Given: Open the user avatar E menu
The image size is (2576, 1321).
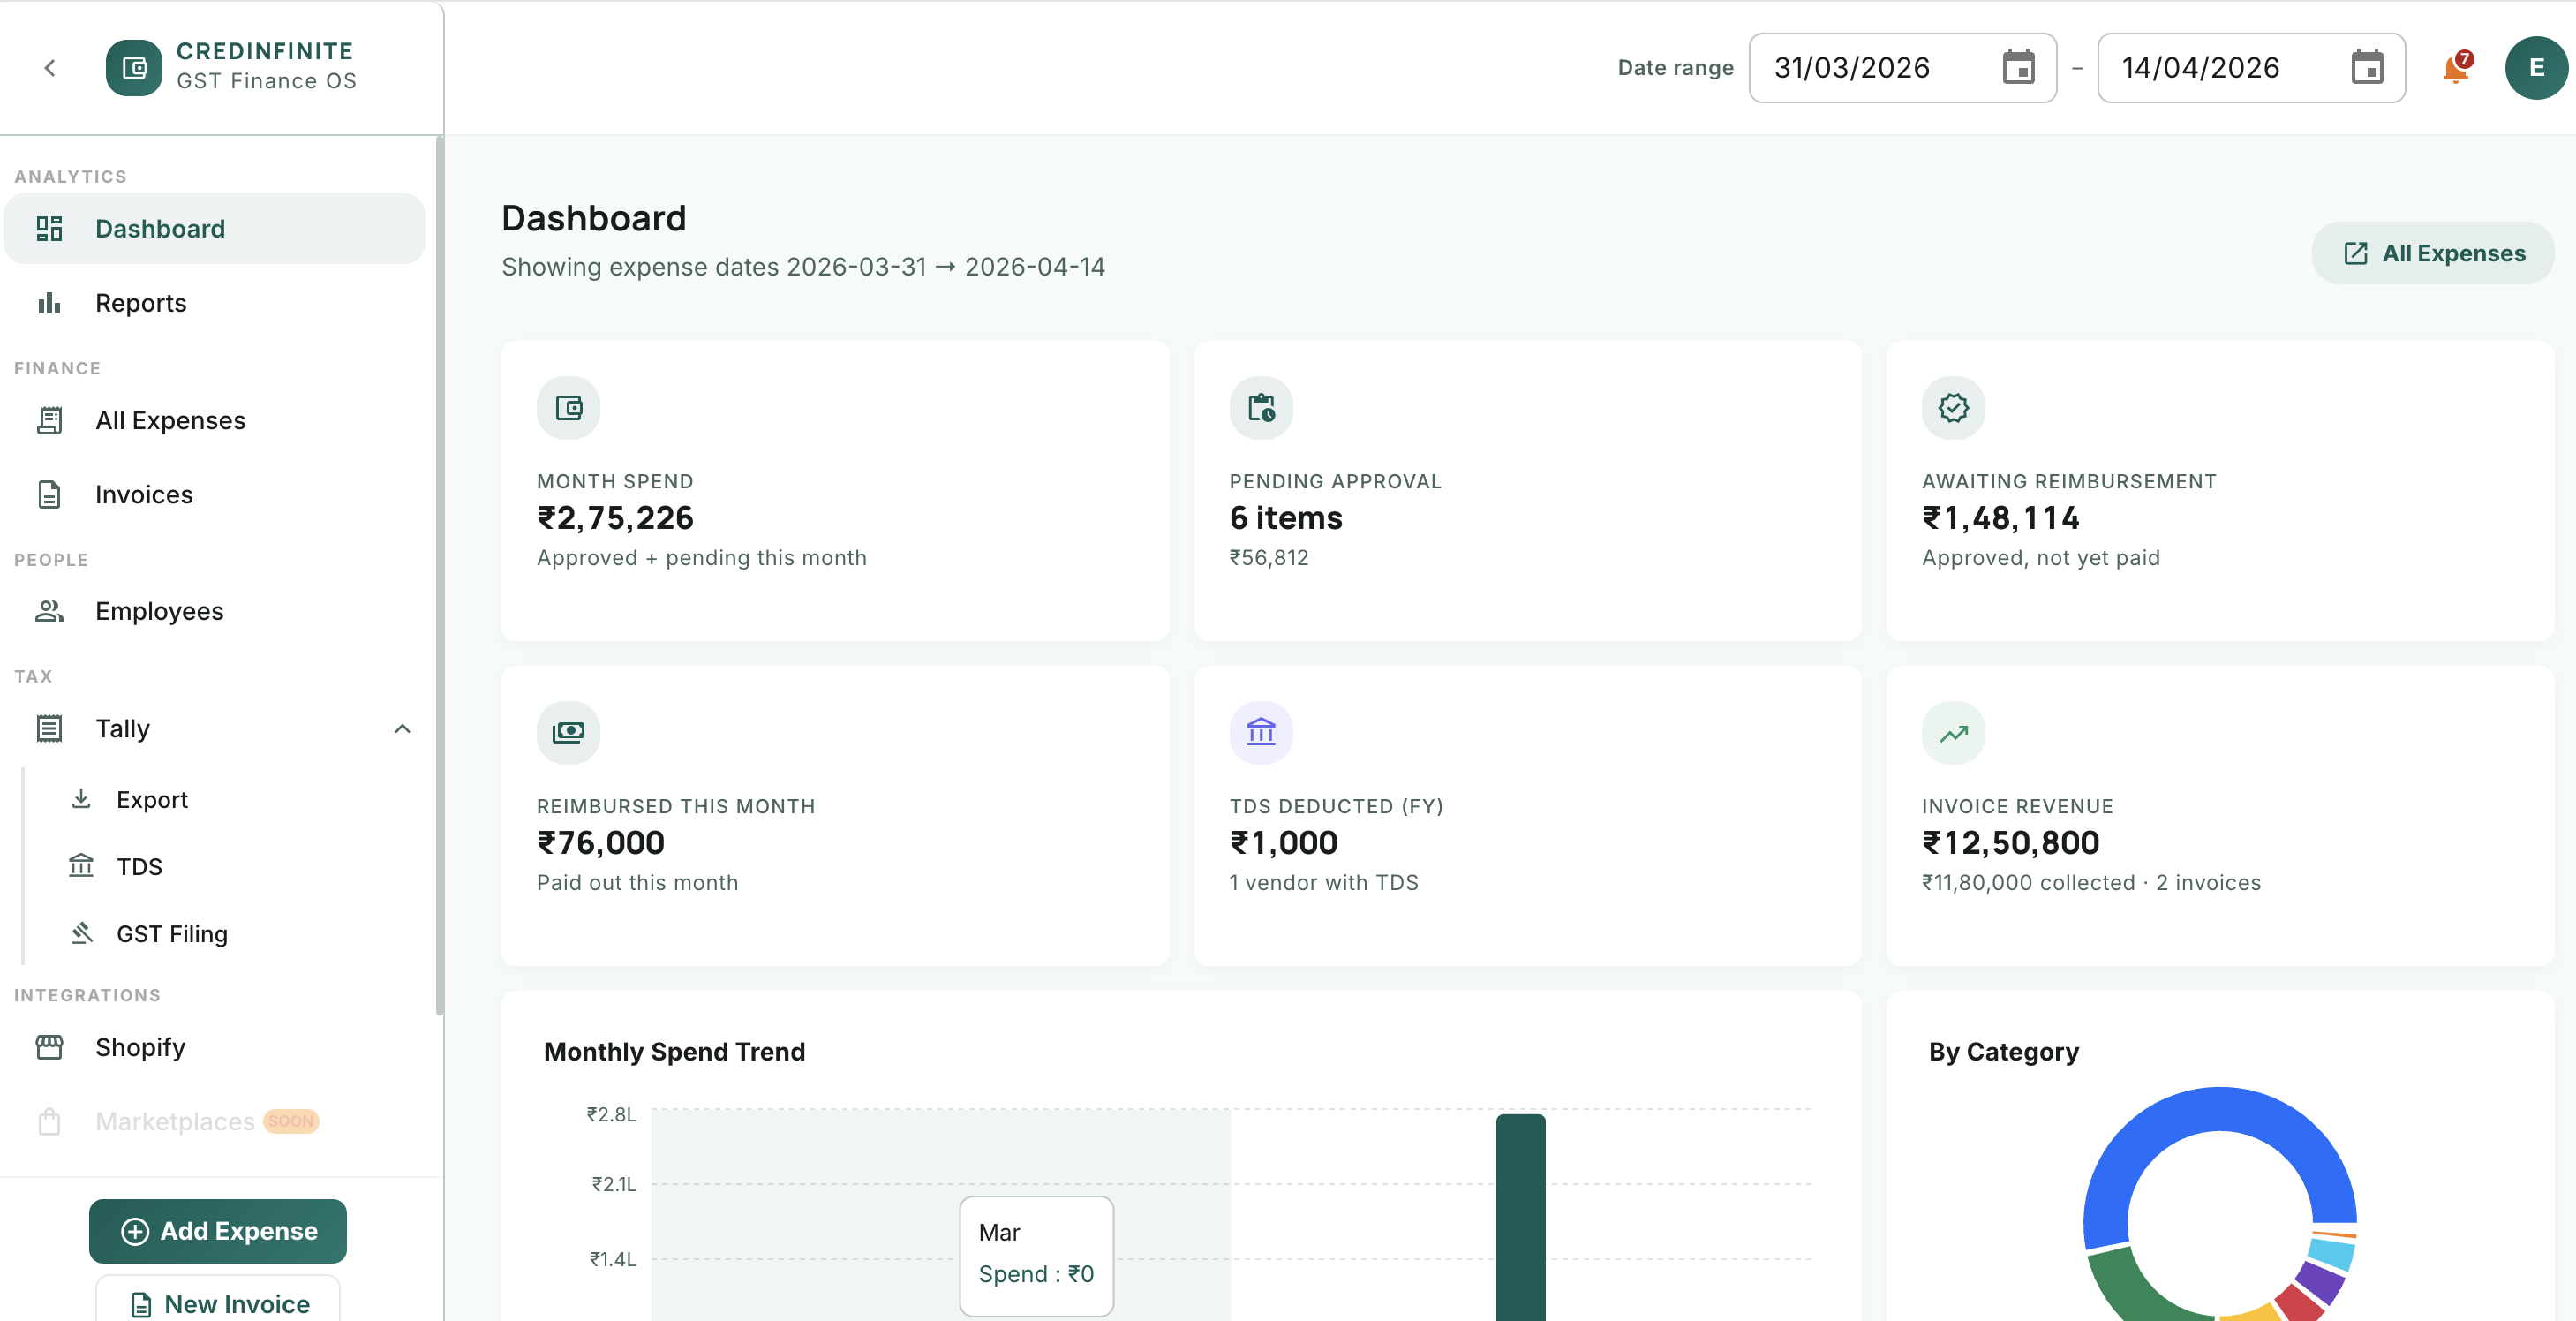Looking at the screenshot, I should click(x=2536, y=68).
